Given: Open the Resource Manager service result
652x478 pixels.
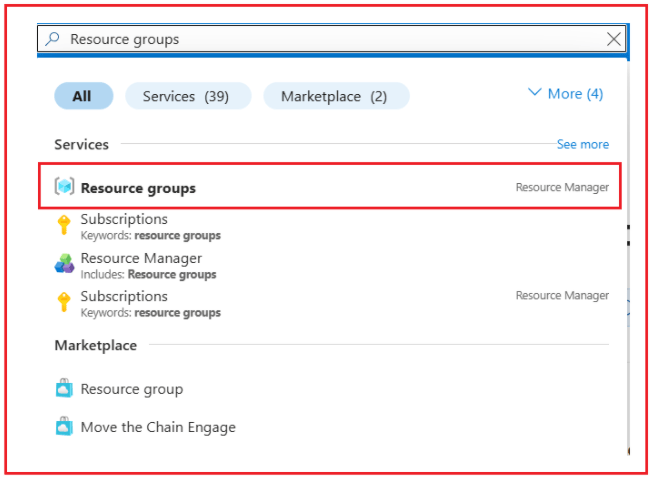Looking at the screenshot, I should pyautogui.click(x=331, y=266).
